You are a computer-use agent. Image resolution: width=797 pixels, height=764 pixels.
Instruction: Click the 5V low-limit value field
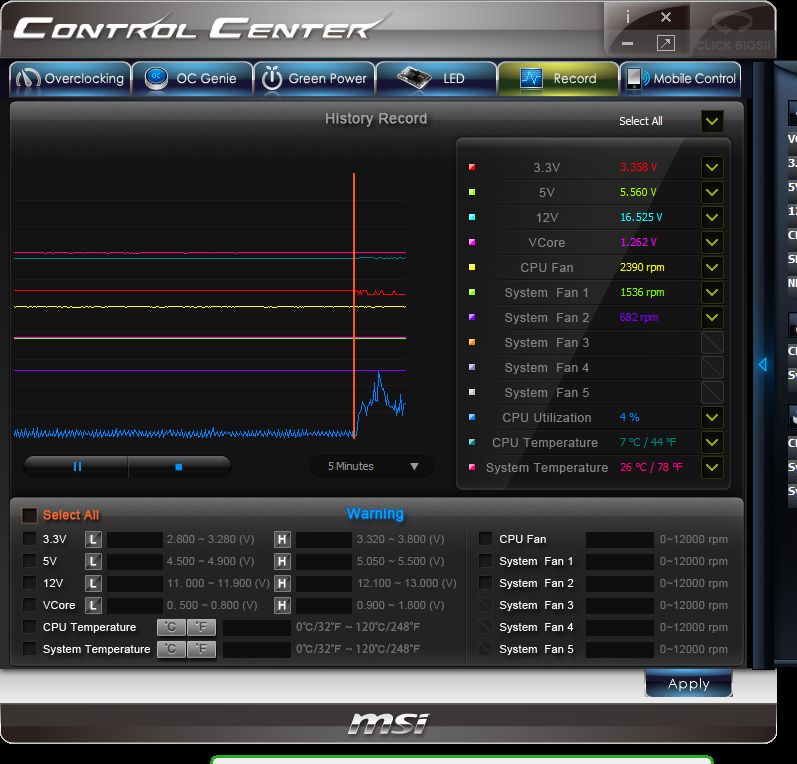click(x=134, y=561)
